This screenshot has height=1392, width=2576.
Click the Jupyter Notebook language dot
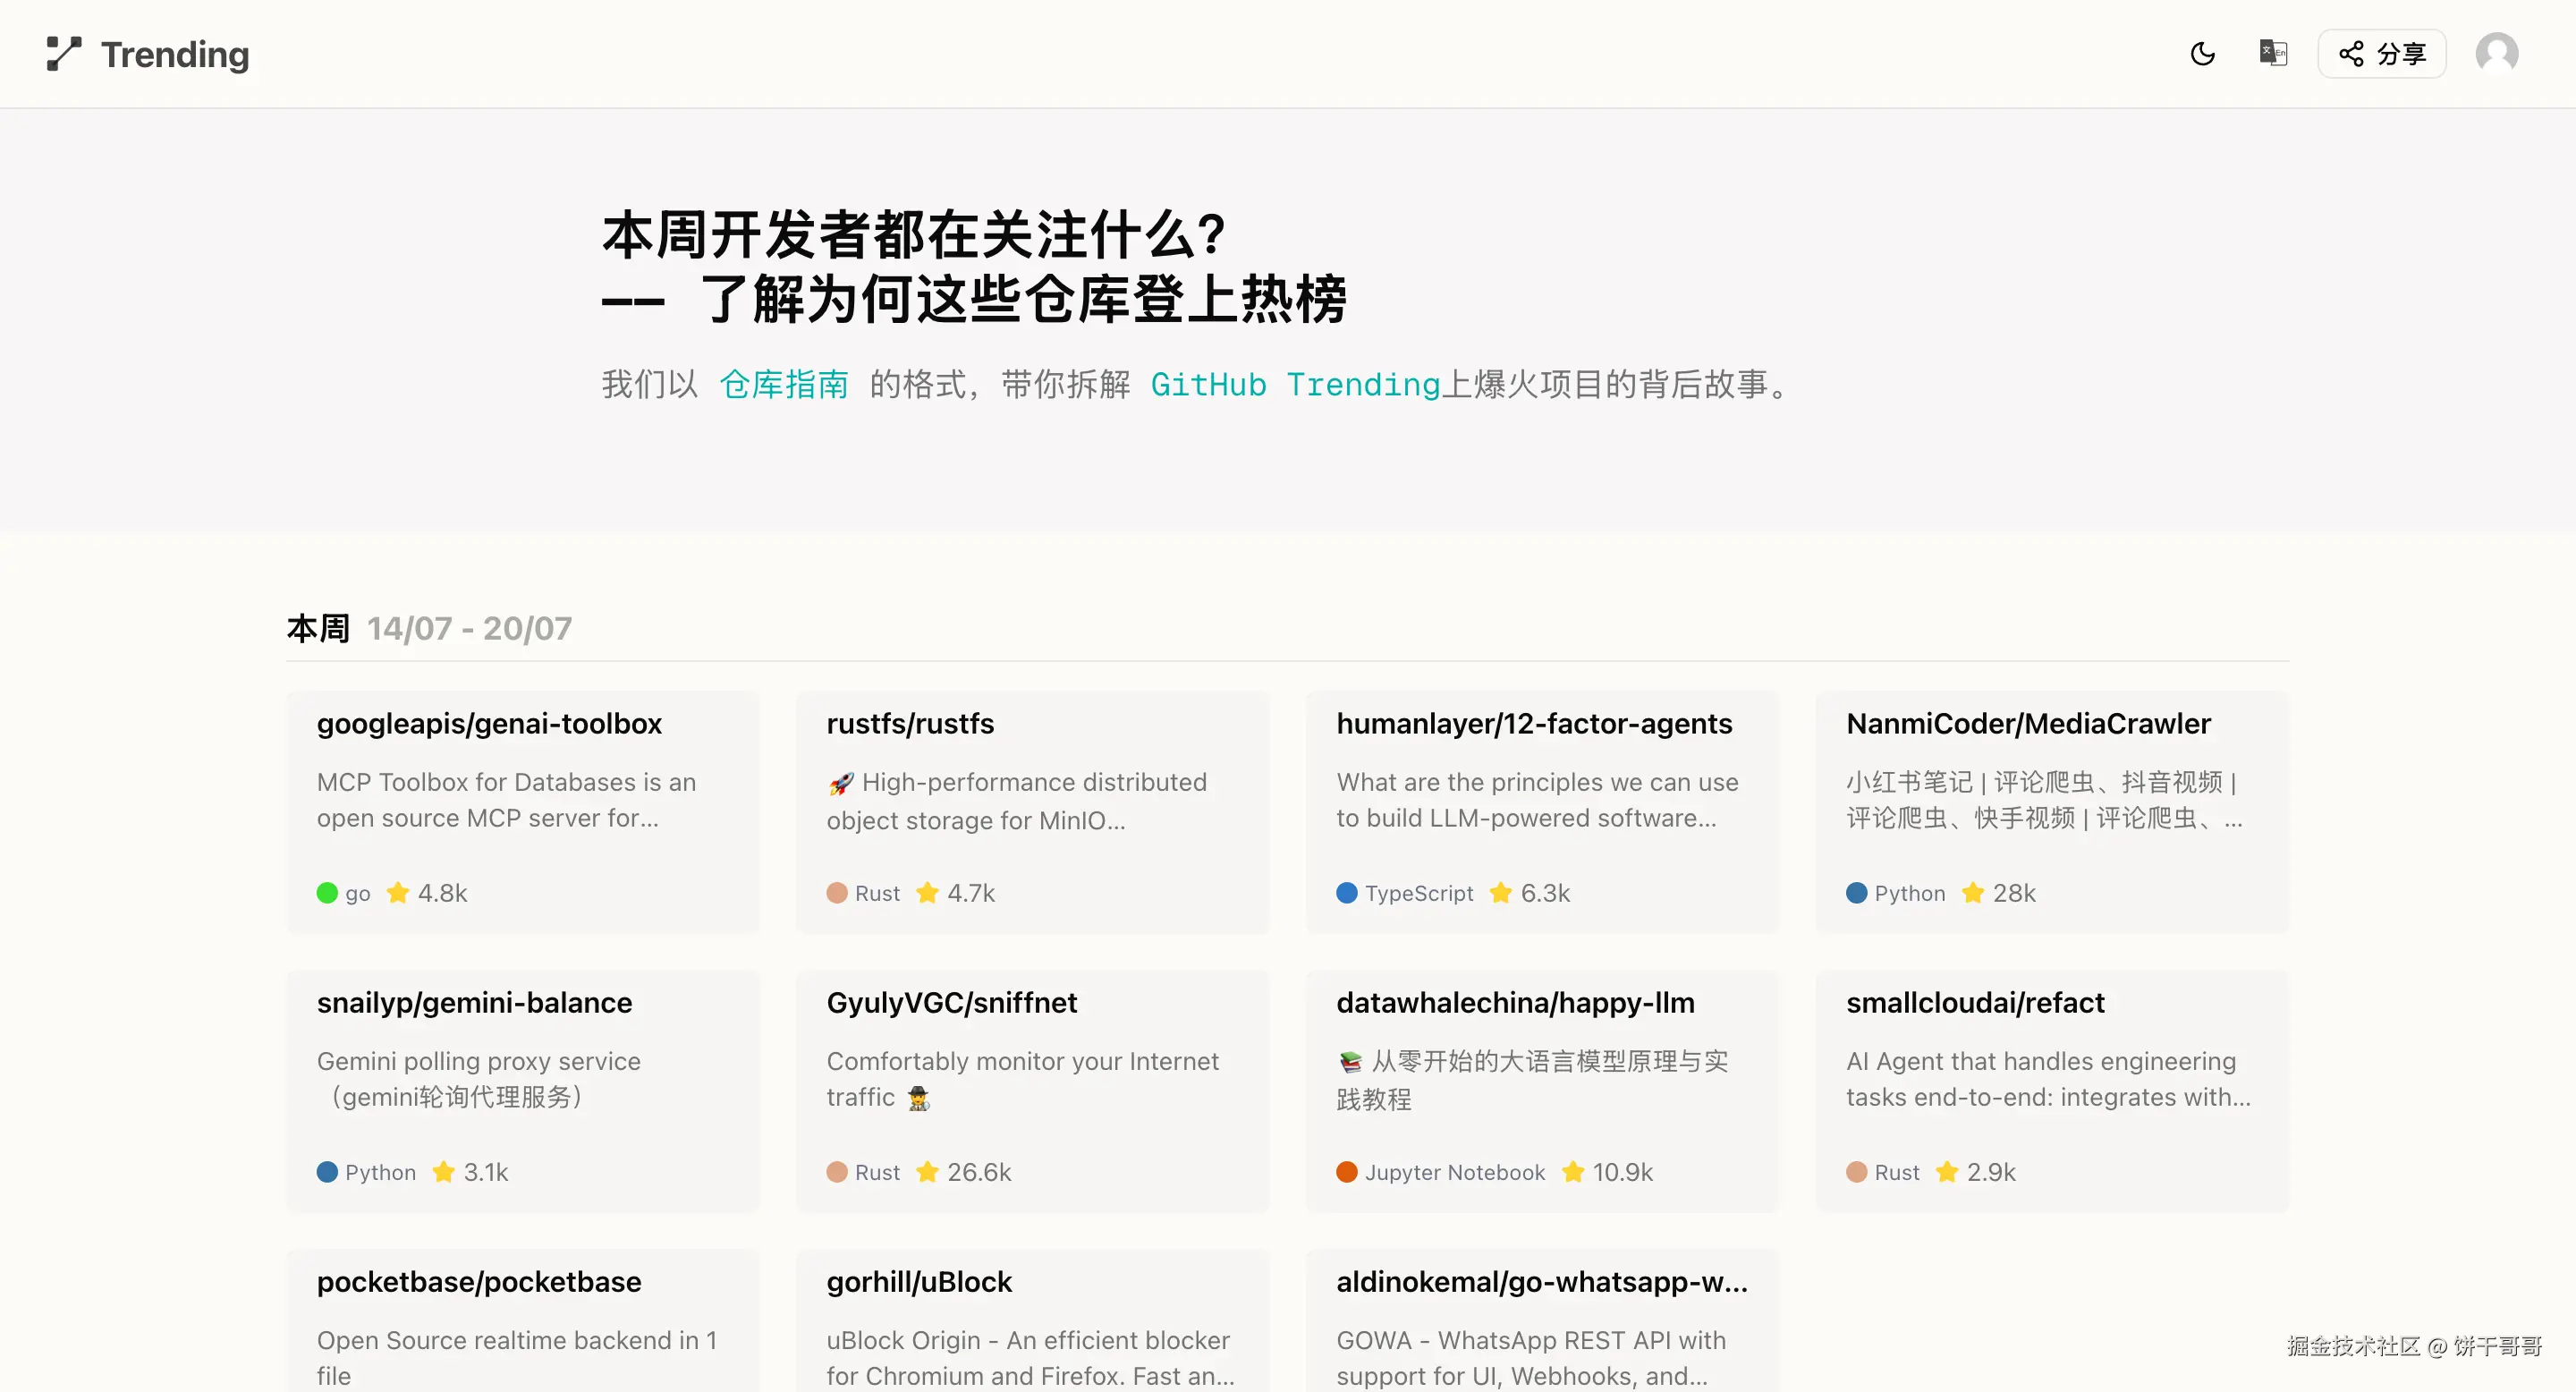1347,1171
